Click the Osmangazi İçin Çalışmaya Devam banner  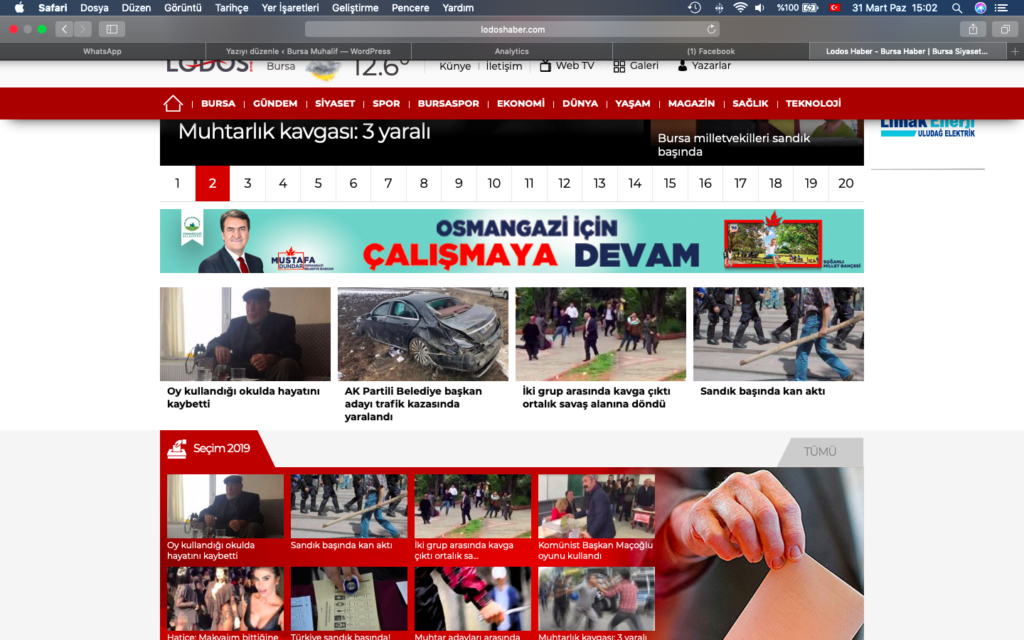pyautogui.click(x=511, y=241)
